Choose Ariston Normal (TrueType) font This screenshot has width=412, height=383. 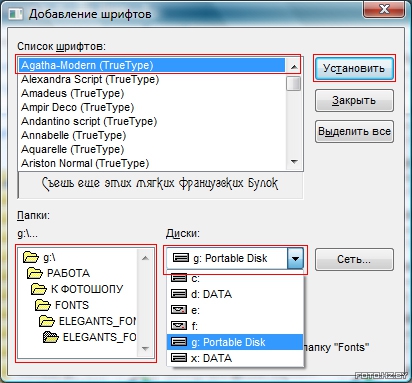tap(152, 163)
